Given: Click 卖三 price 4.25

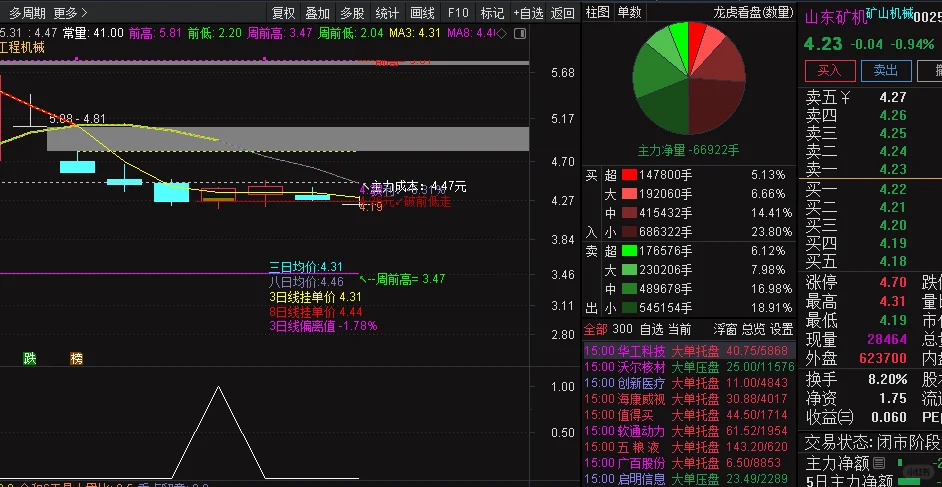Looking at the screenshot, I should [893, 133].
